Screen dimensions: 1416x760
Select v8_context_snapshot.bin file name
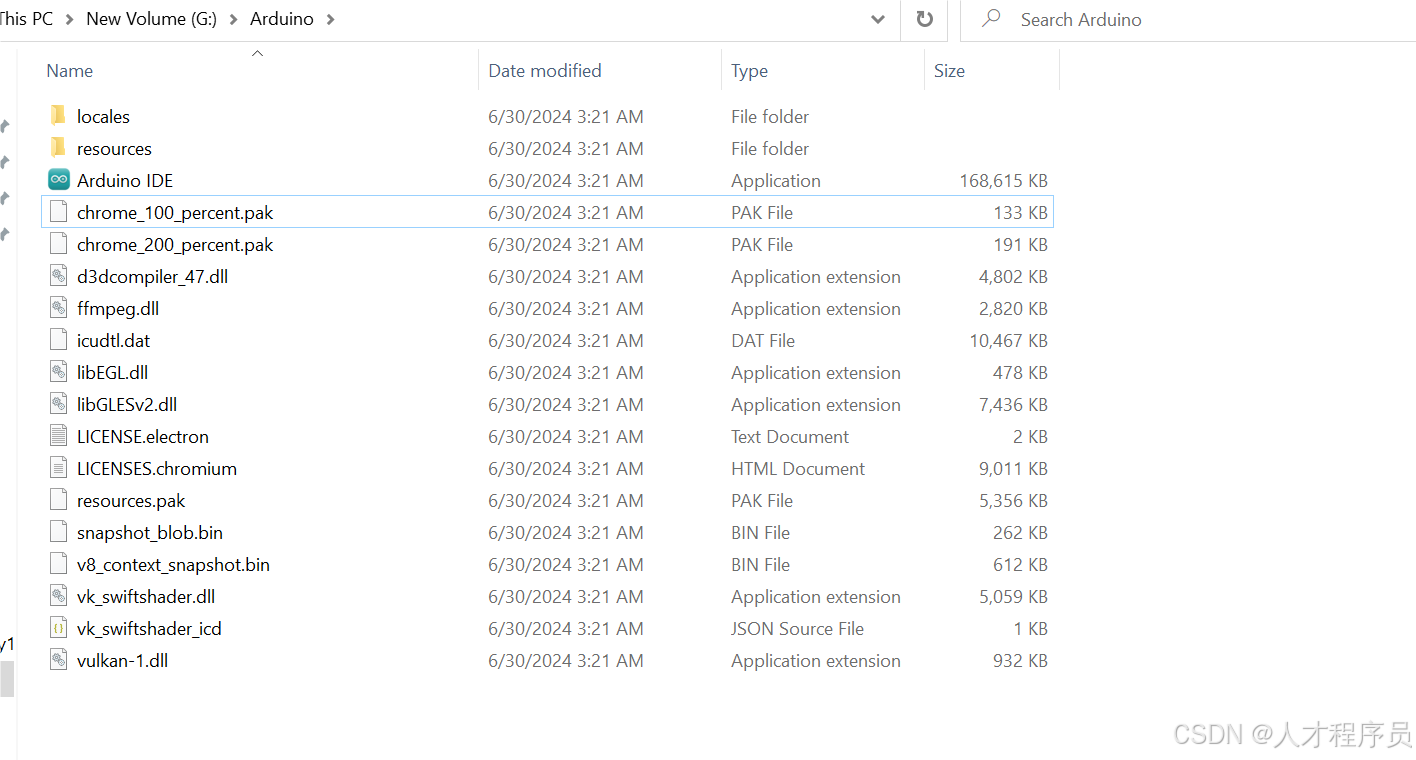[x=173, y=565]
